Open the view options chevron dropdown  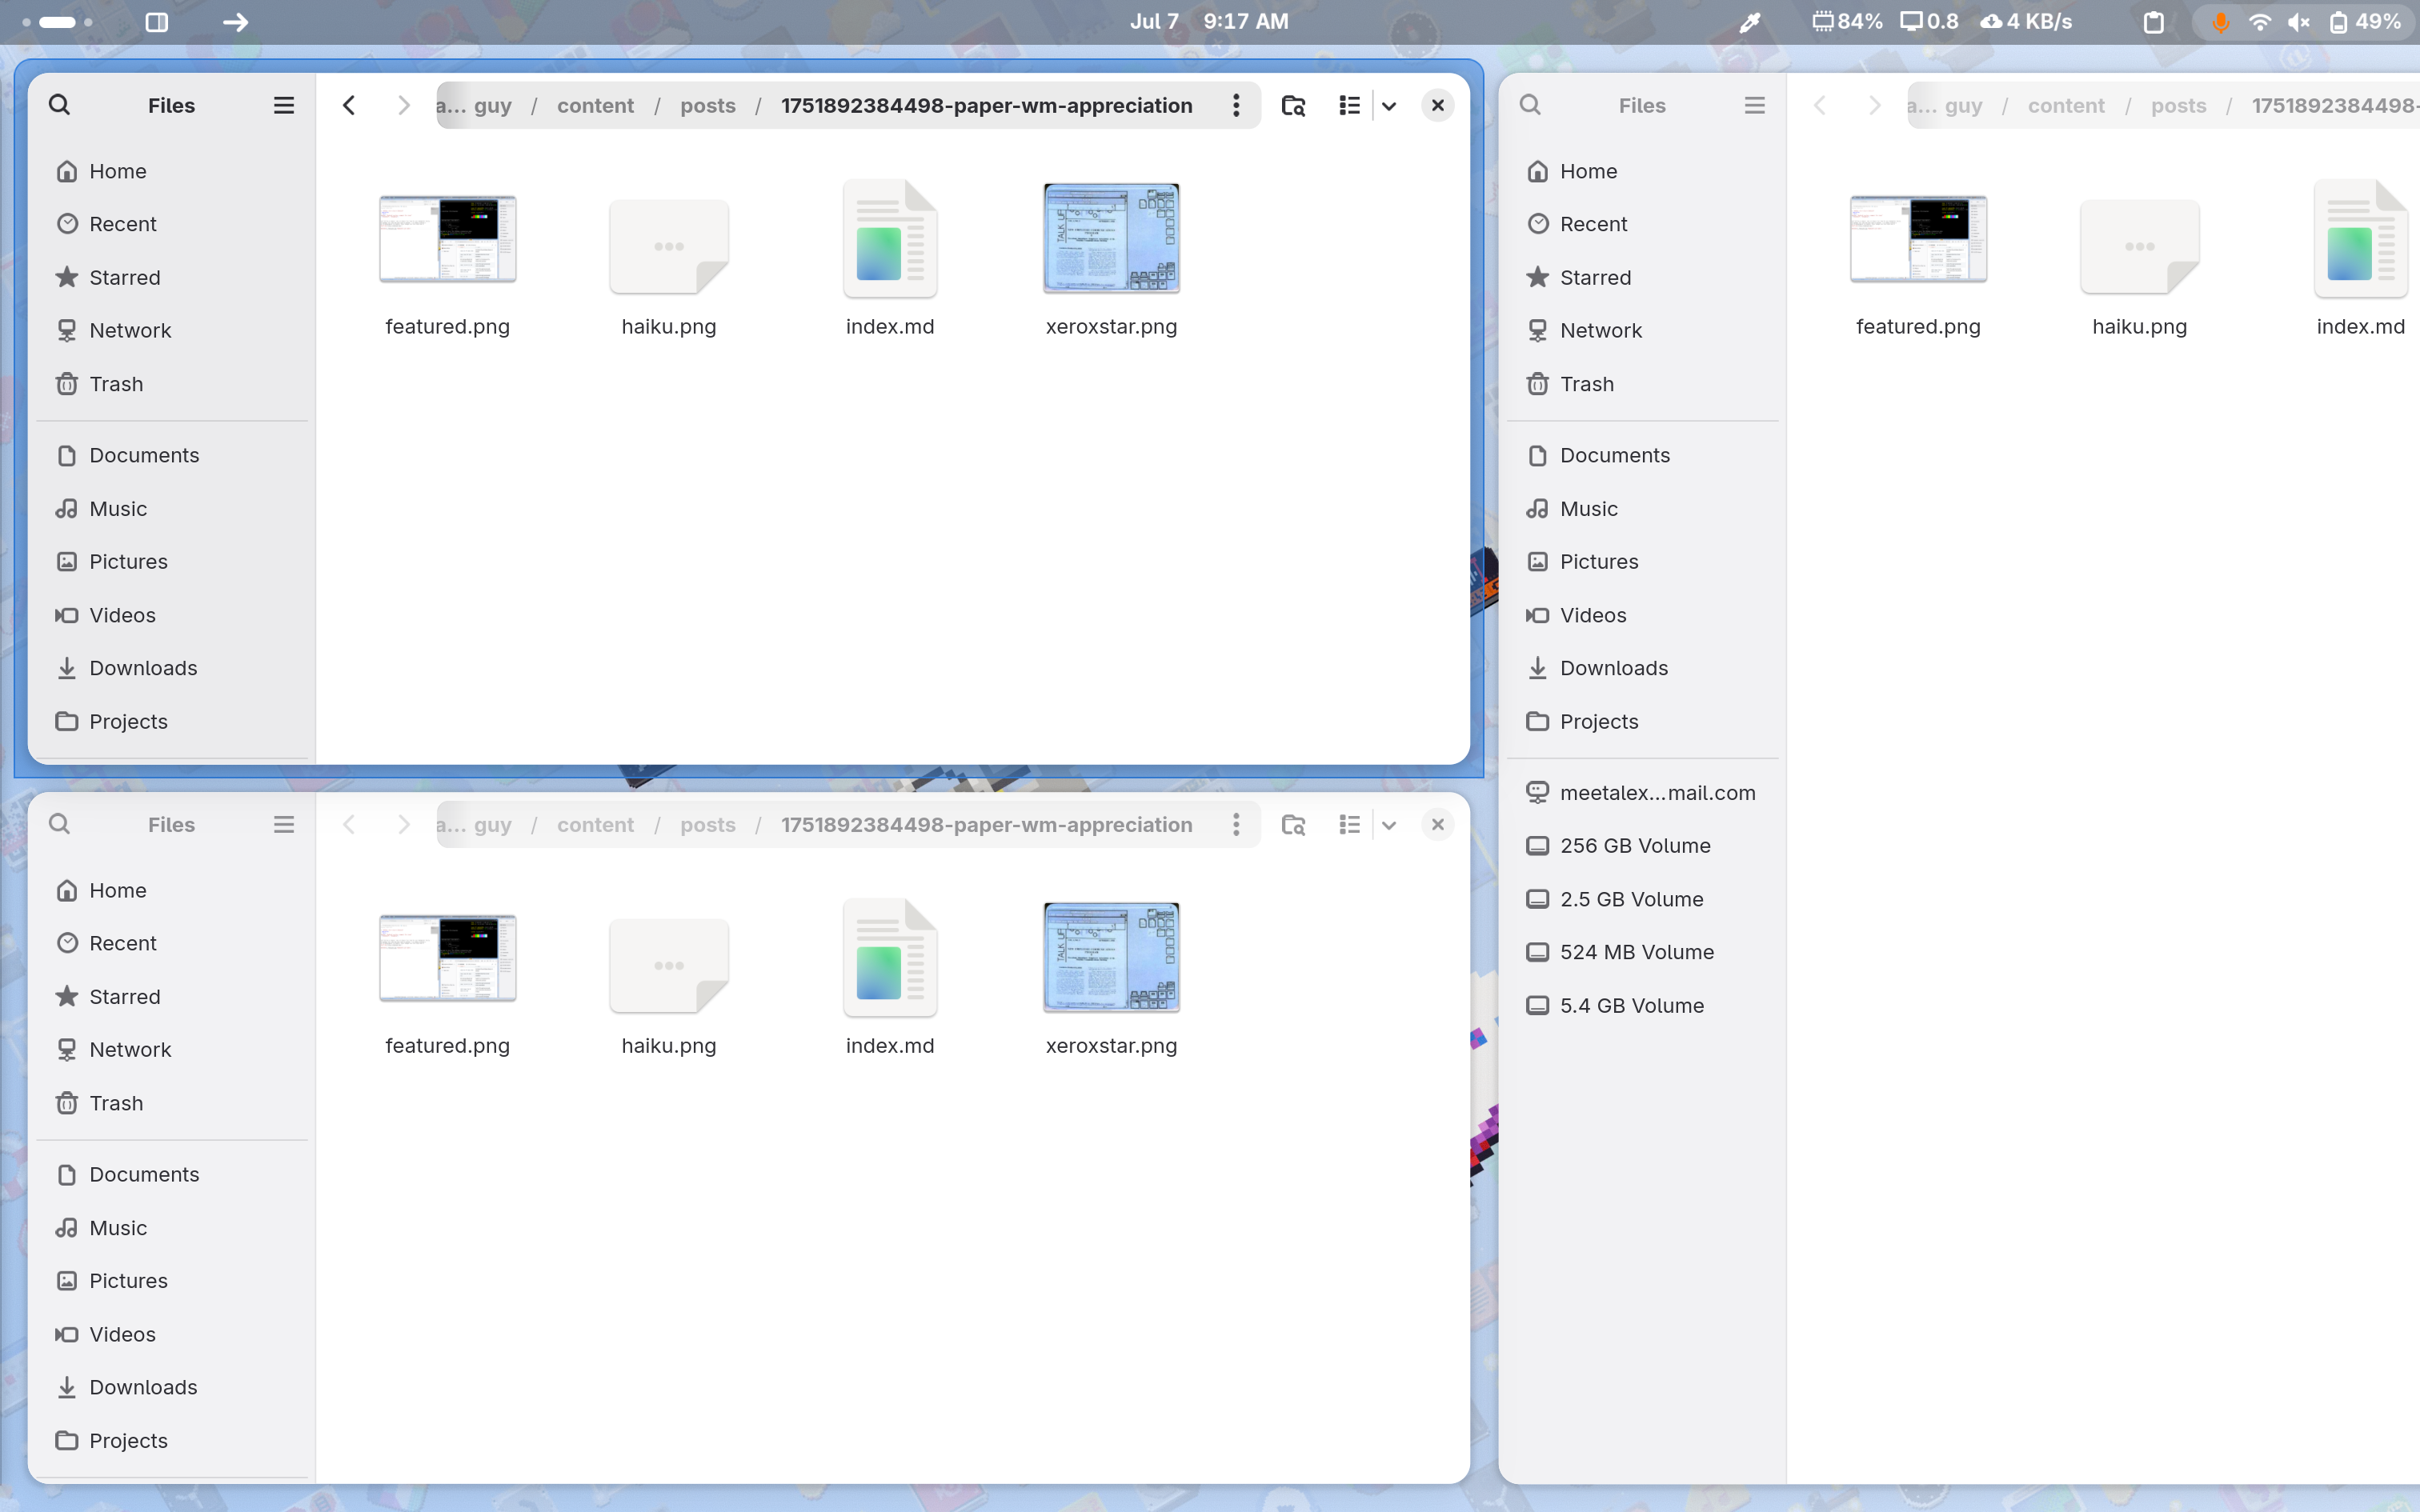pyautogui.click(x=1389, y=105)
